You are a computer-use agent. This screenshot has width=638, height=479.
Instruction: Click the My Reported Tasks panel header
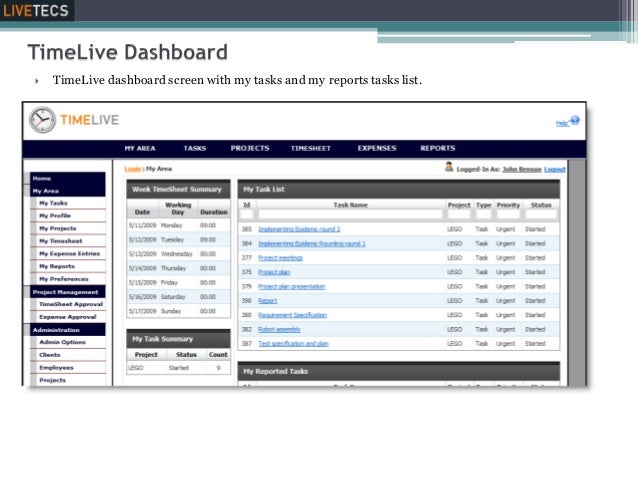coord(399,371)
